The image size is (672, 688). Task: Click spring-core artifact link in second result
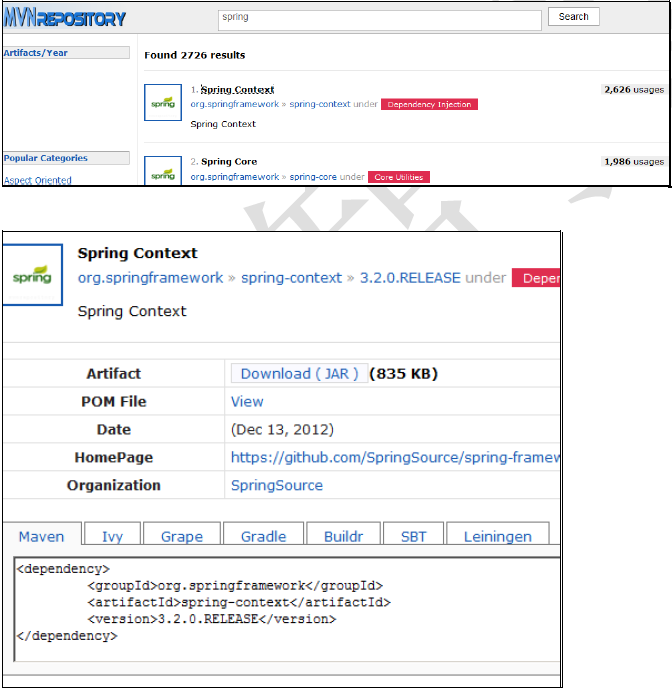click(313, 177)
